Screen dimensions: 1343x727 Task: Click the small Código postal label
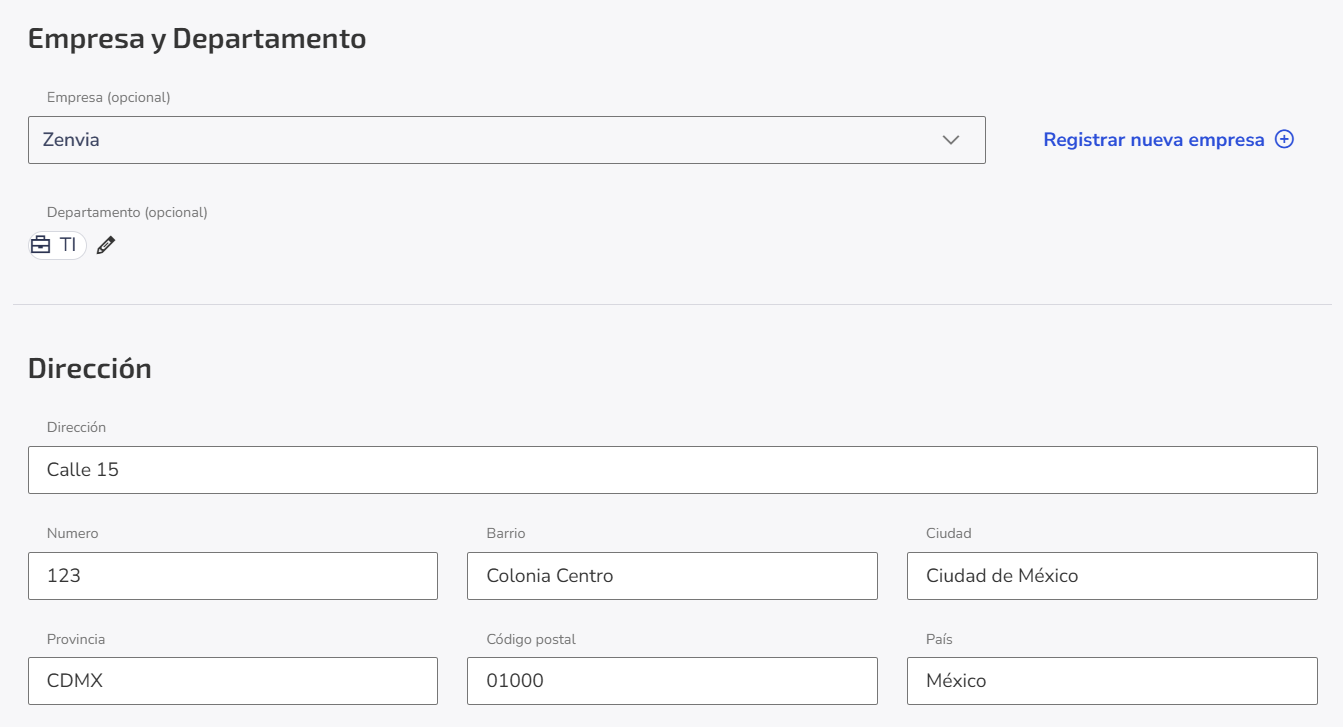click(531, 639)
